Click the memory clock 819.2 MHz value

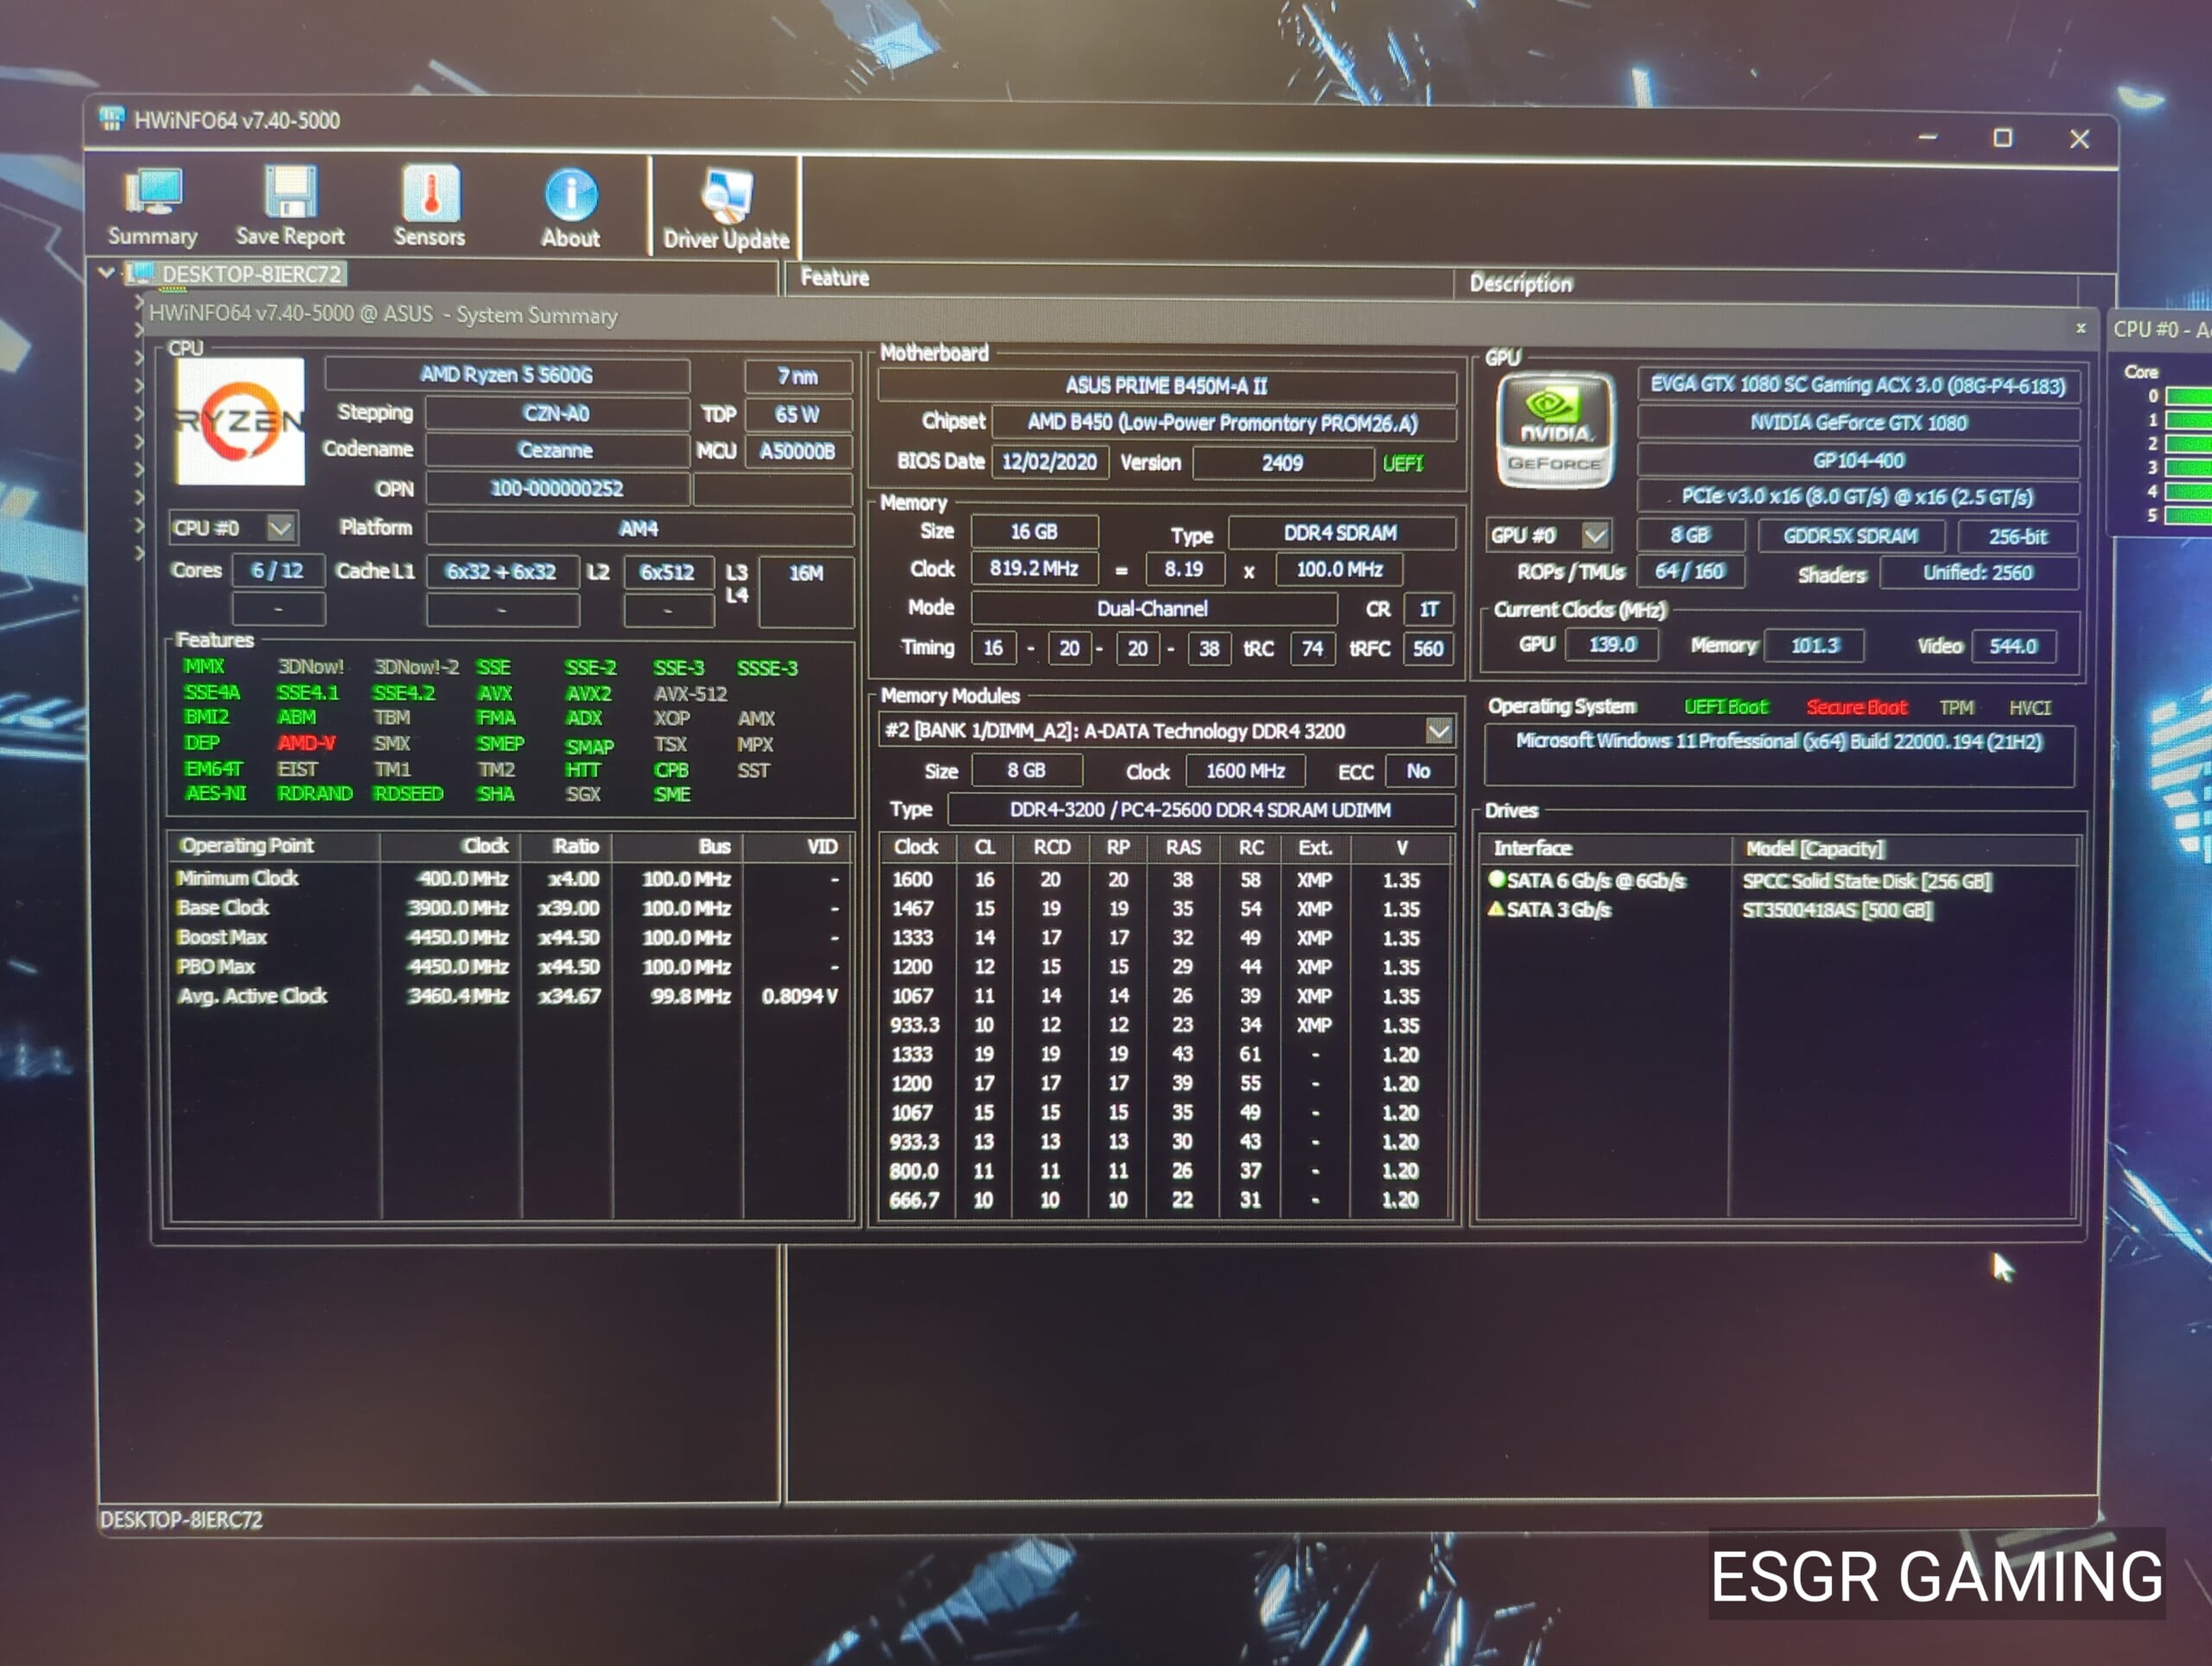(1034, 569)
